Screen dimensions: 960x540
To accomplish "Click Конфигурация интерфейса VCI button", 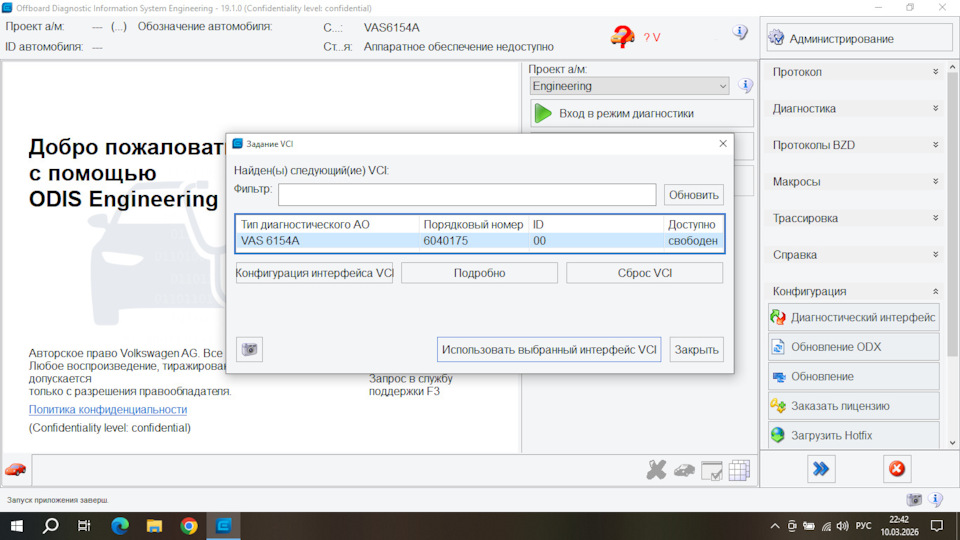I will 314,273.
